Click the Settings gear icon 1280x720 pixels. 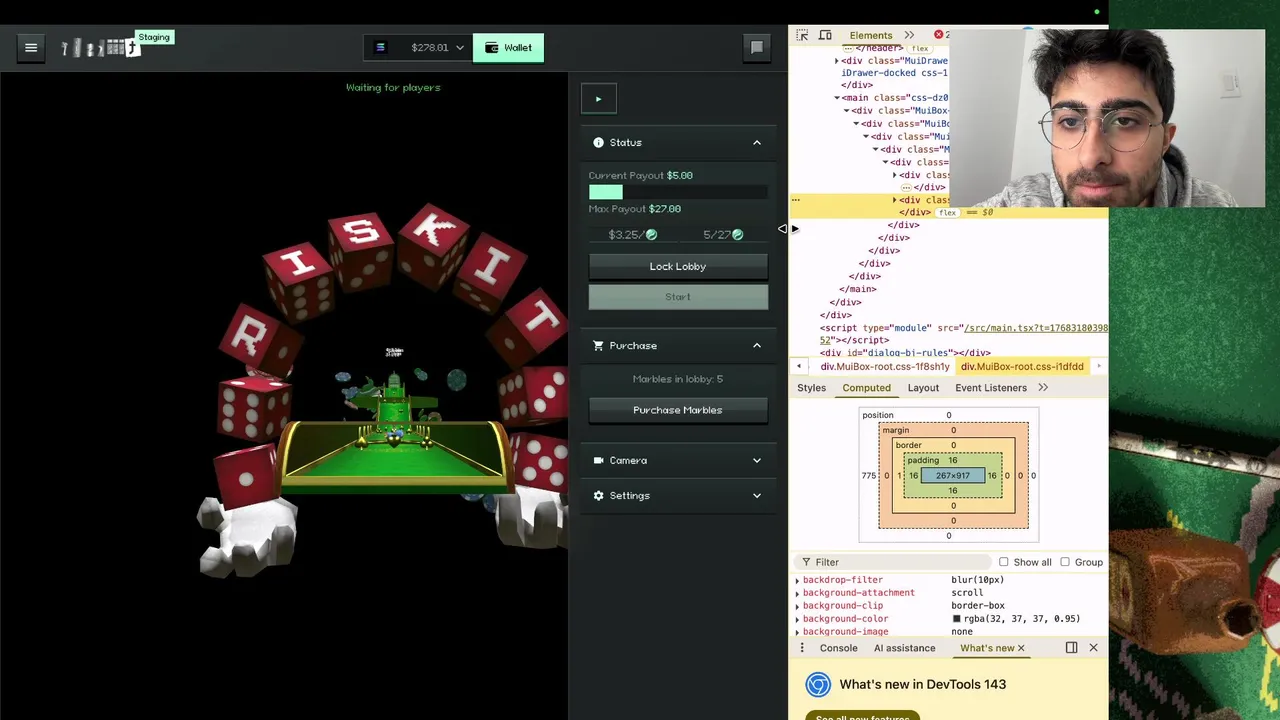598,495
